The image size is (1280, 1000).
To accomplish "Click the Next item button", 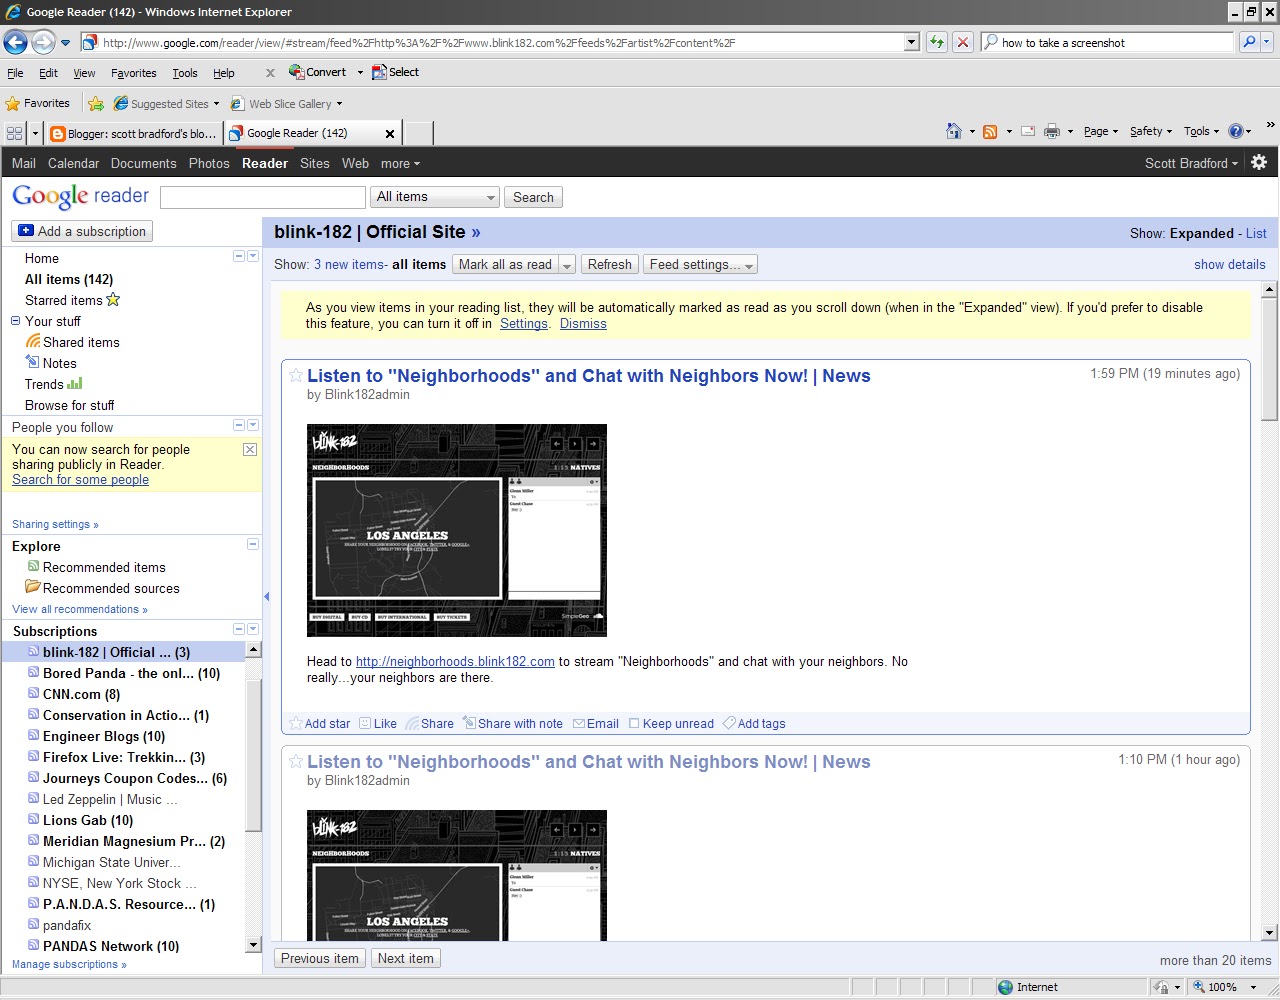I will 406,958.
